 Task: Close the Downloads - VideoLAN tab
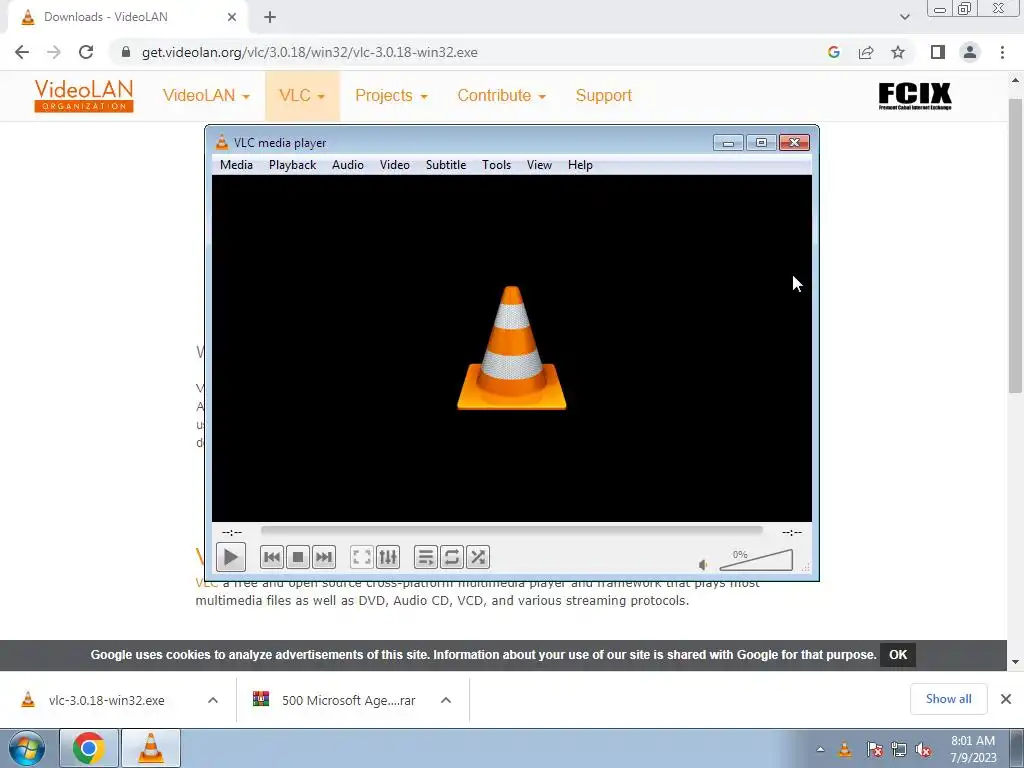[232, 17]
